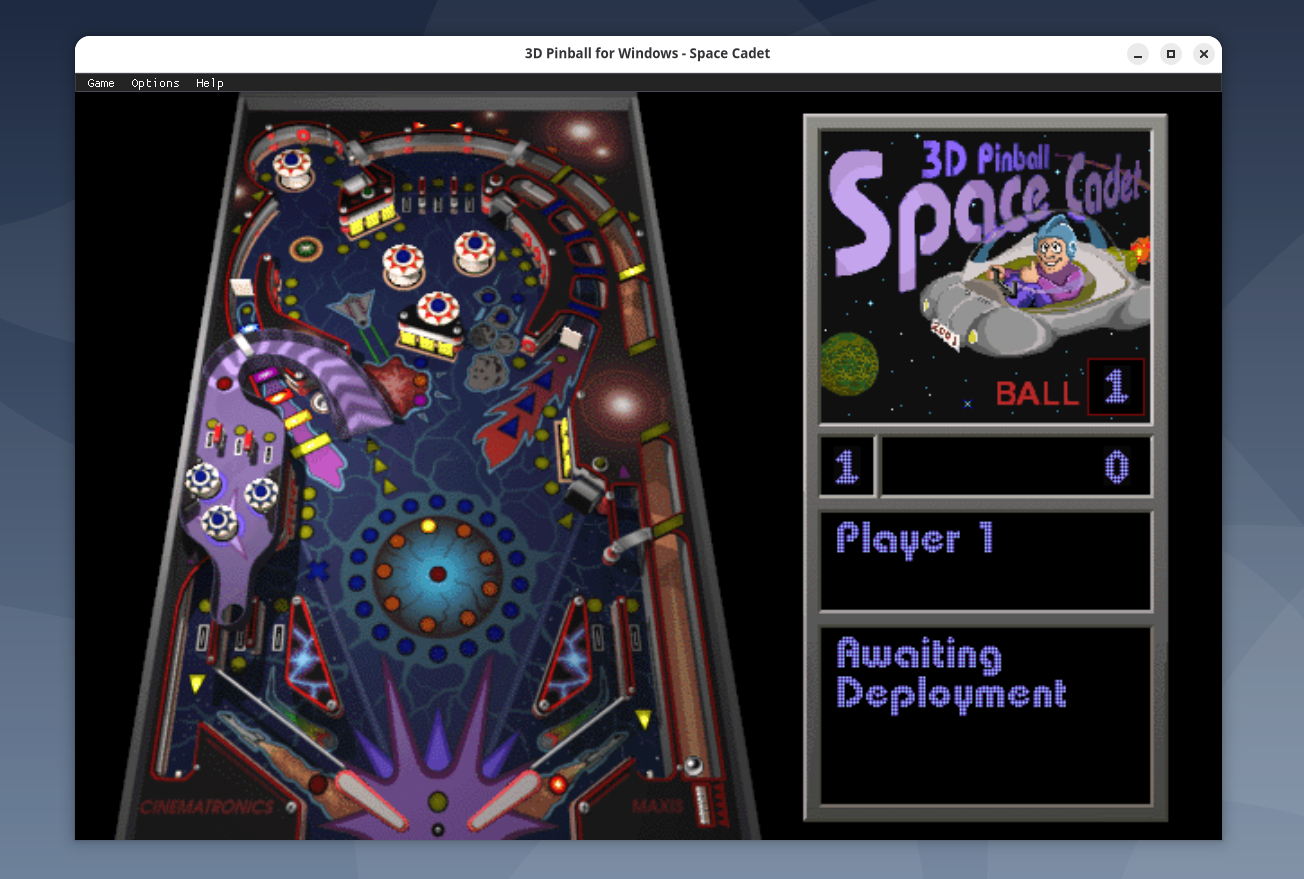
Task: Click the red-bordered ball number box
Action: pyautogui.click(x=1115, y=386)
